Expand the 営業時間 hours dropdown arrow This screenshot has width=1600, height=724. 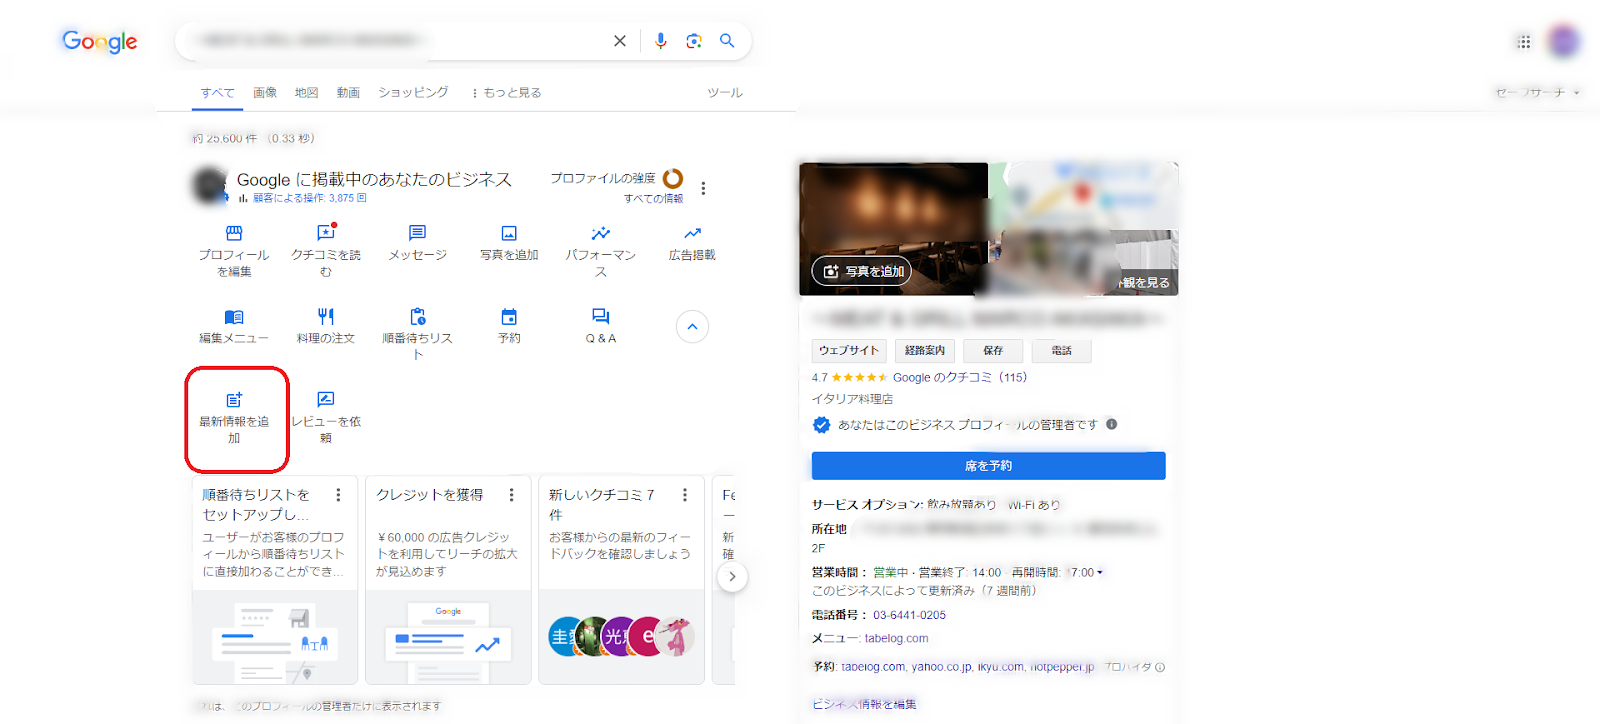(1100, 573)
